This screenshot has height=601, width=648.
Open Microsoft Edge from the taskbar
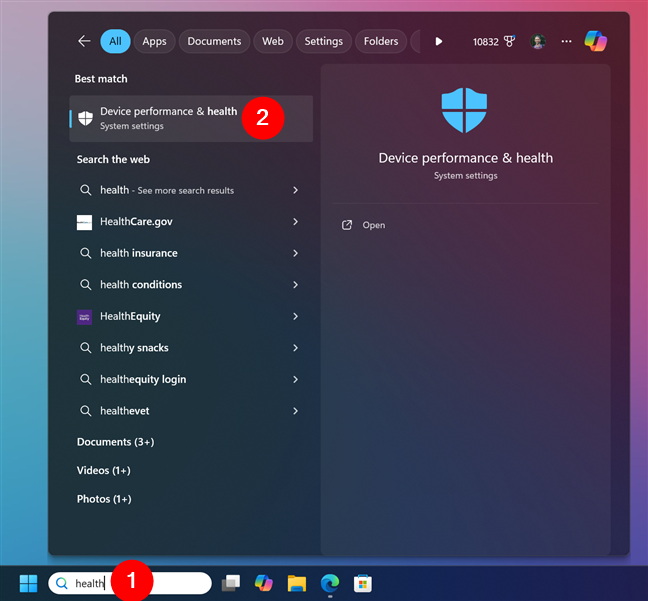pos(330,583)
